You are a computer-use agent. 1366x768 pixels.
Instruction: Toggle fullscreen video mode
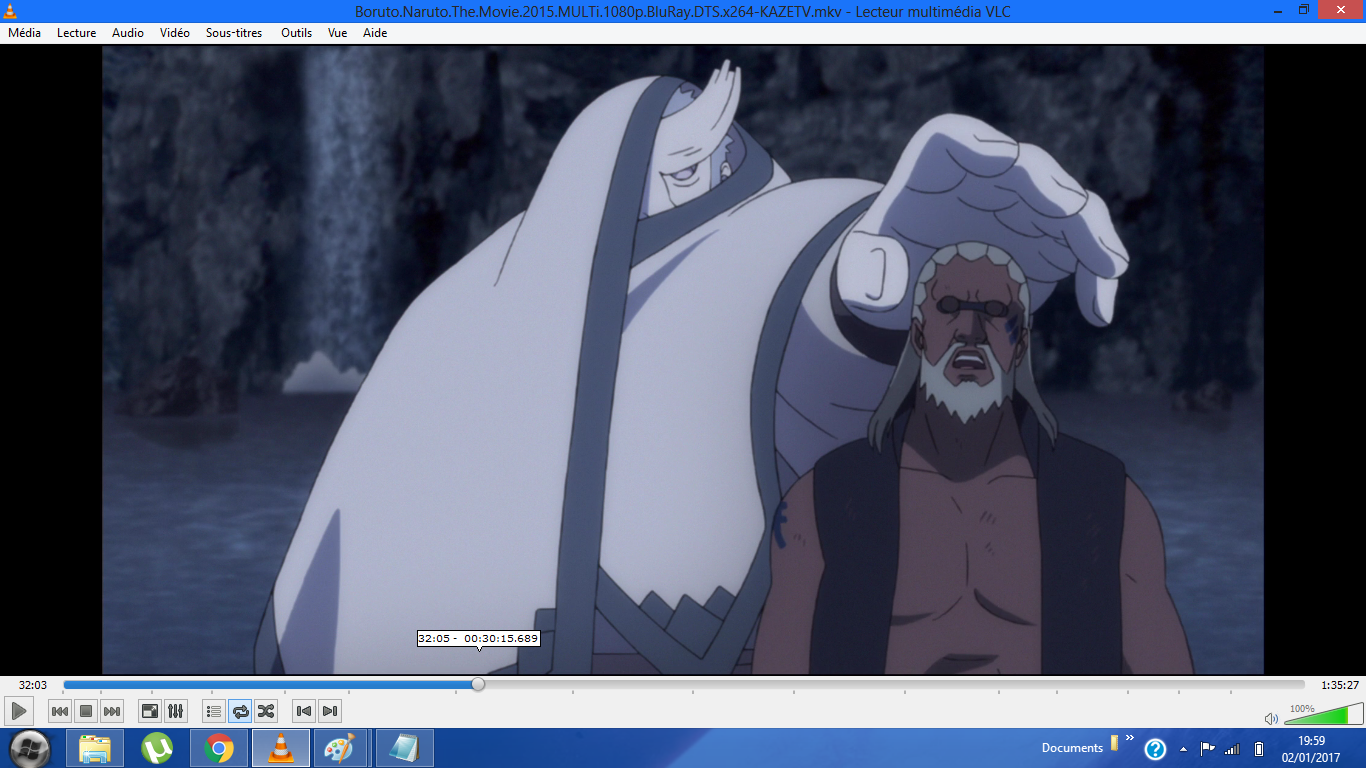[x=150, y=711]
